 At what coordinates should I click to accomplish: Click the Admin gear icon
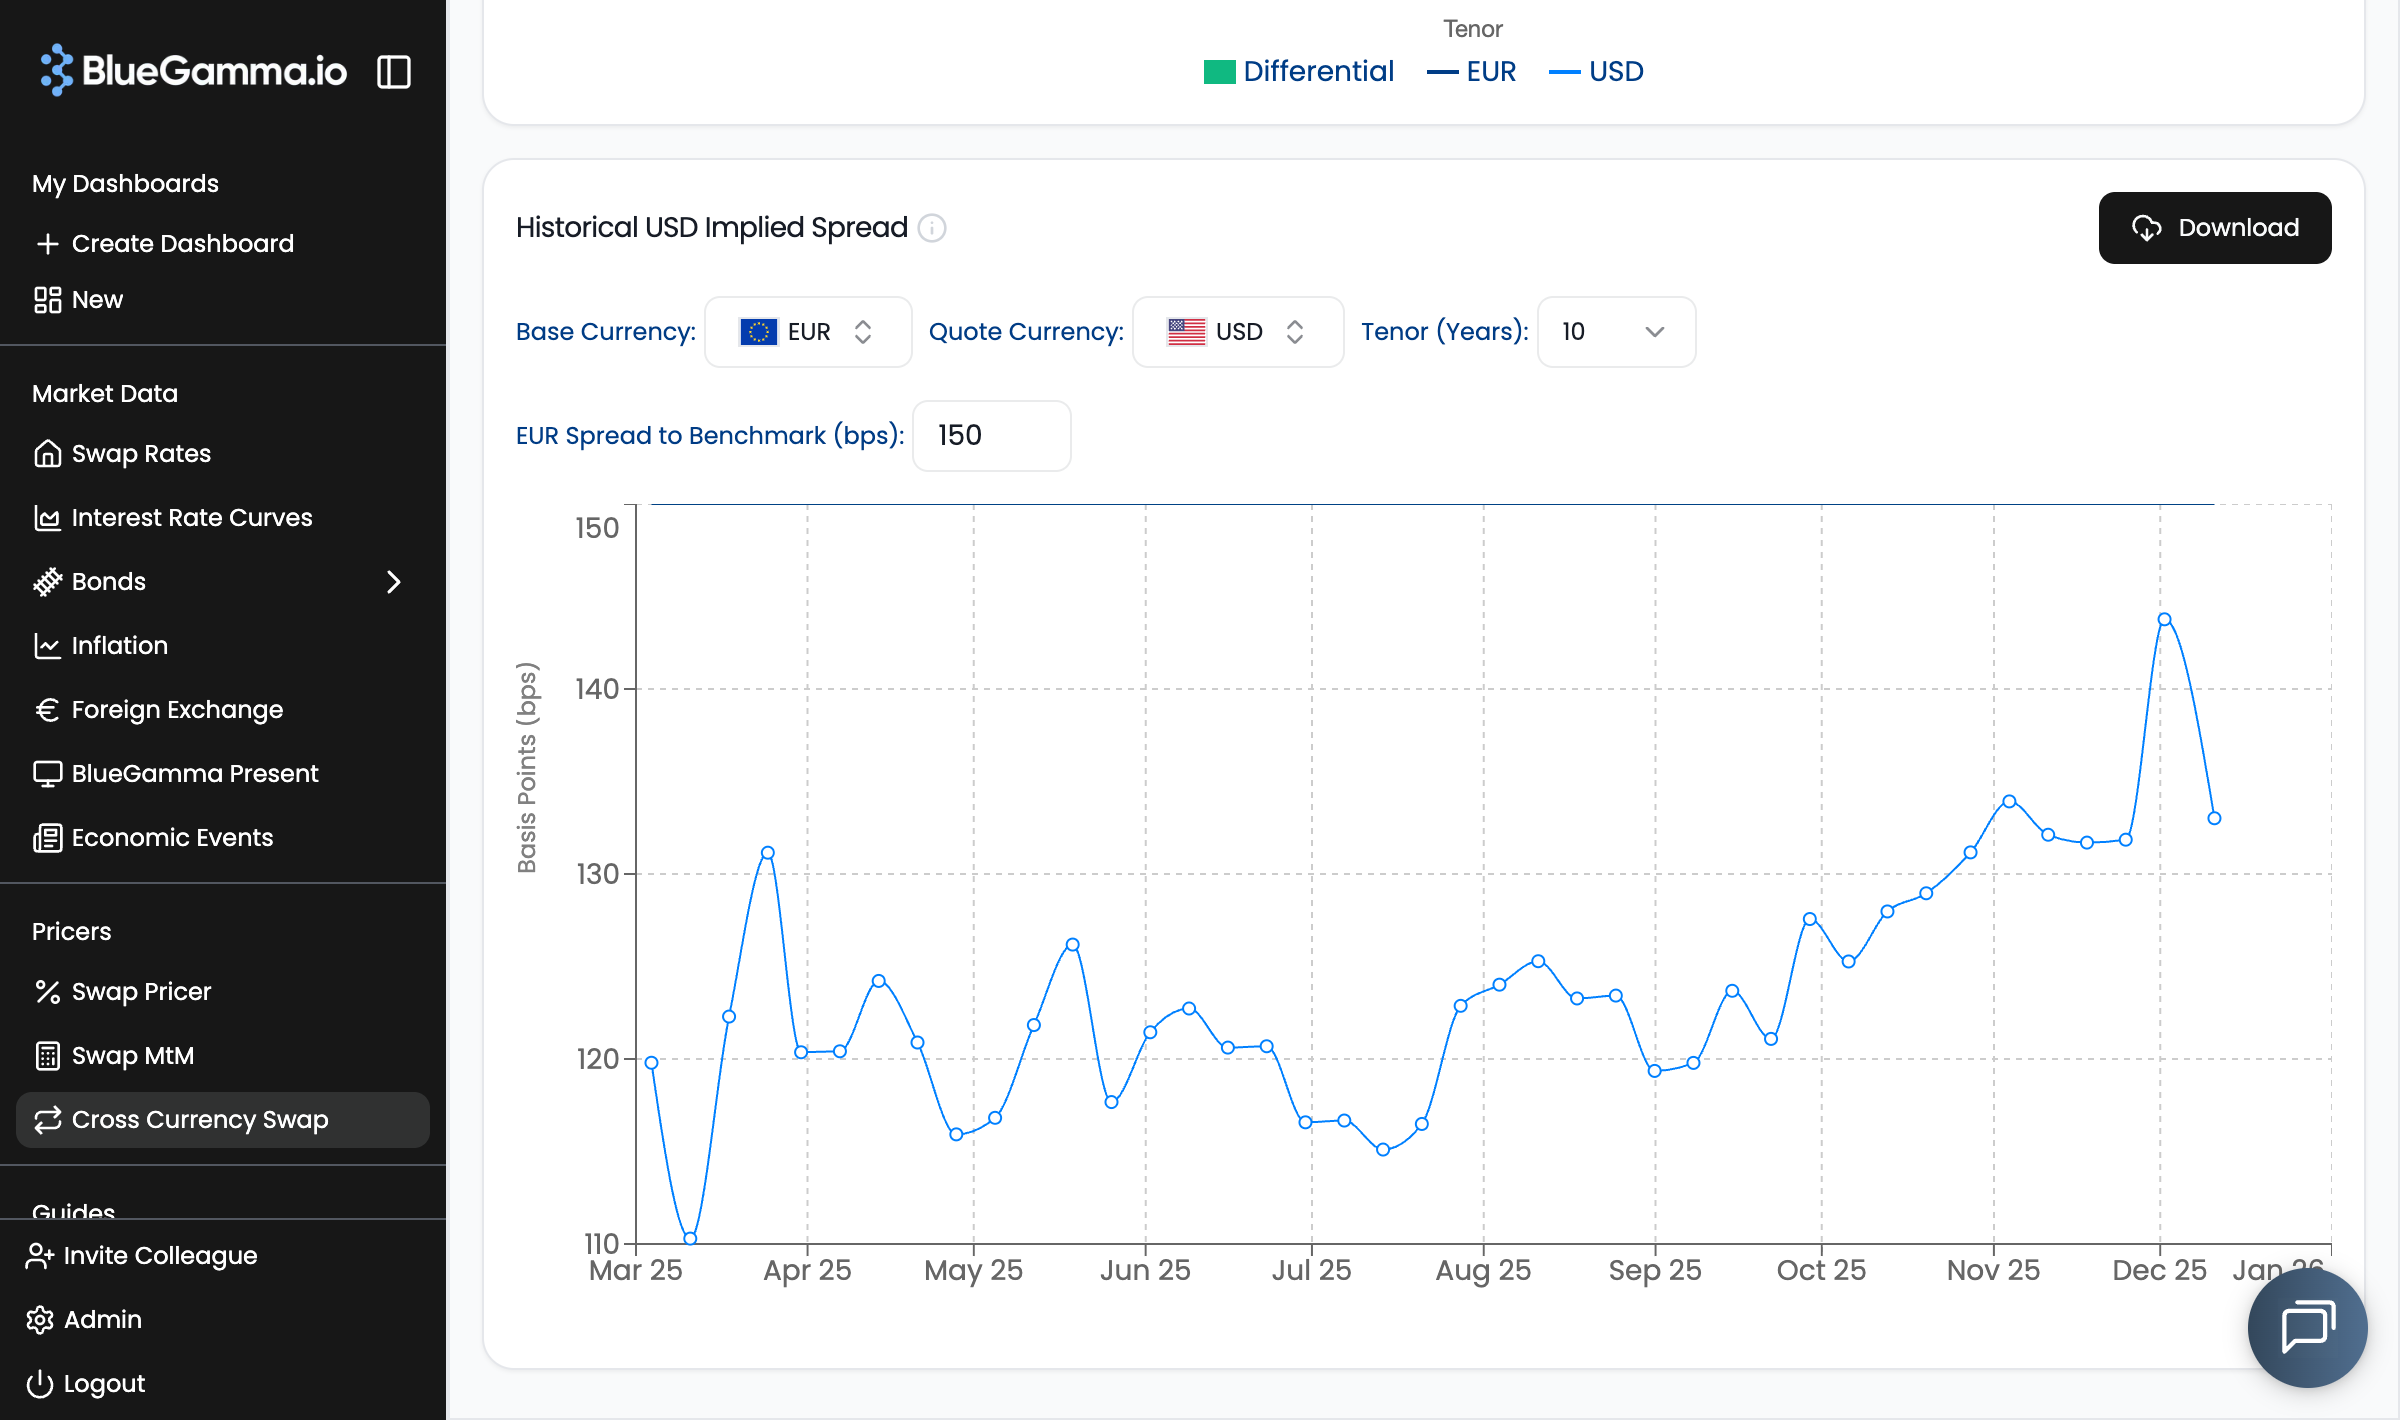pyautogui.click(x=40, y=1320)
